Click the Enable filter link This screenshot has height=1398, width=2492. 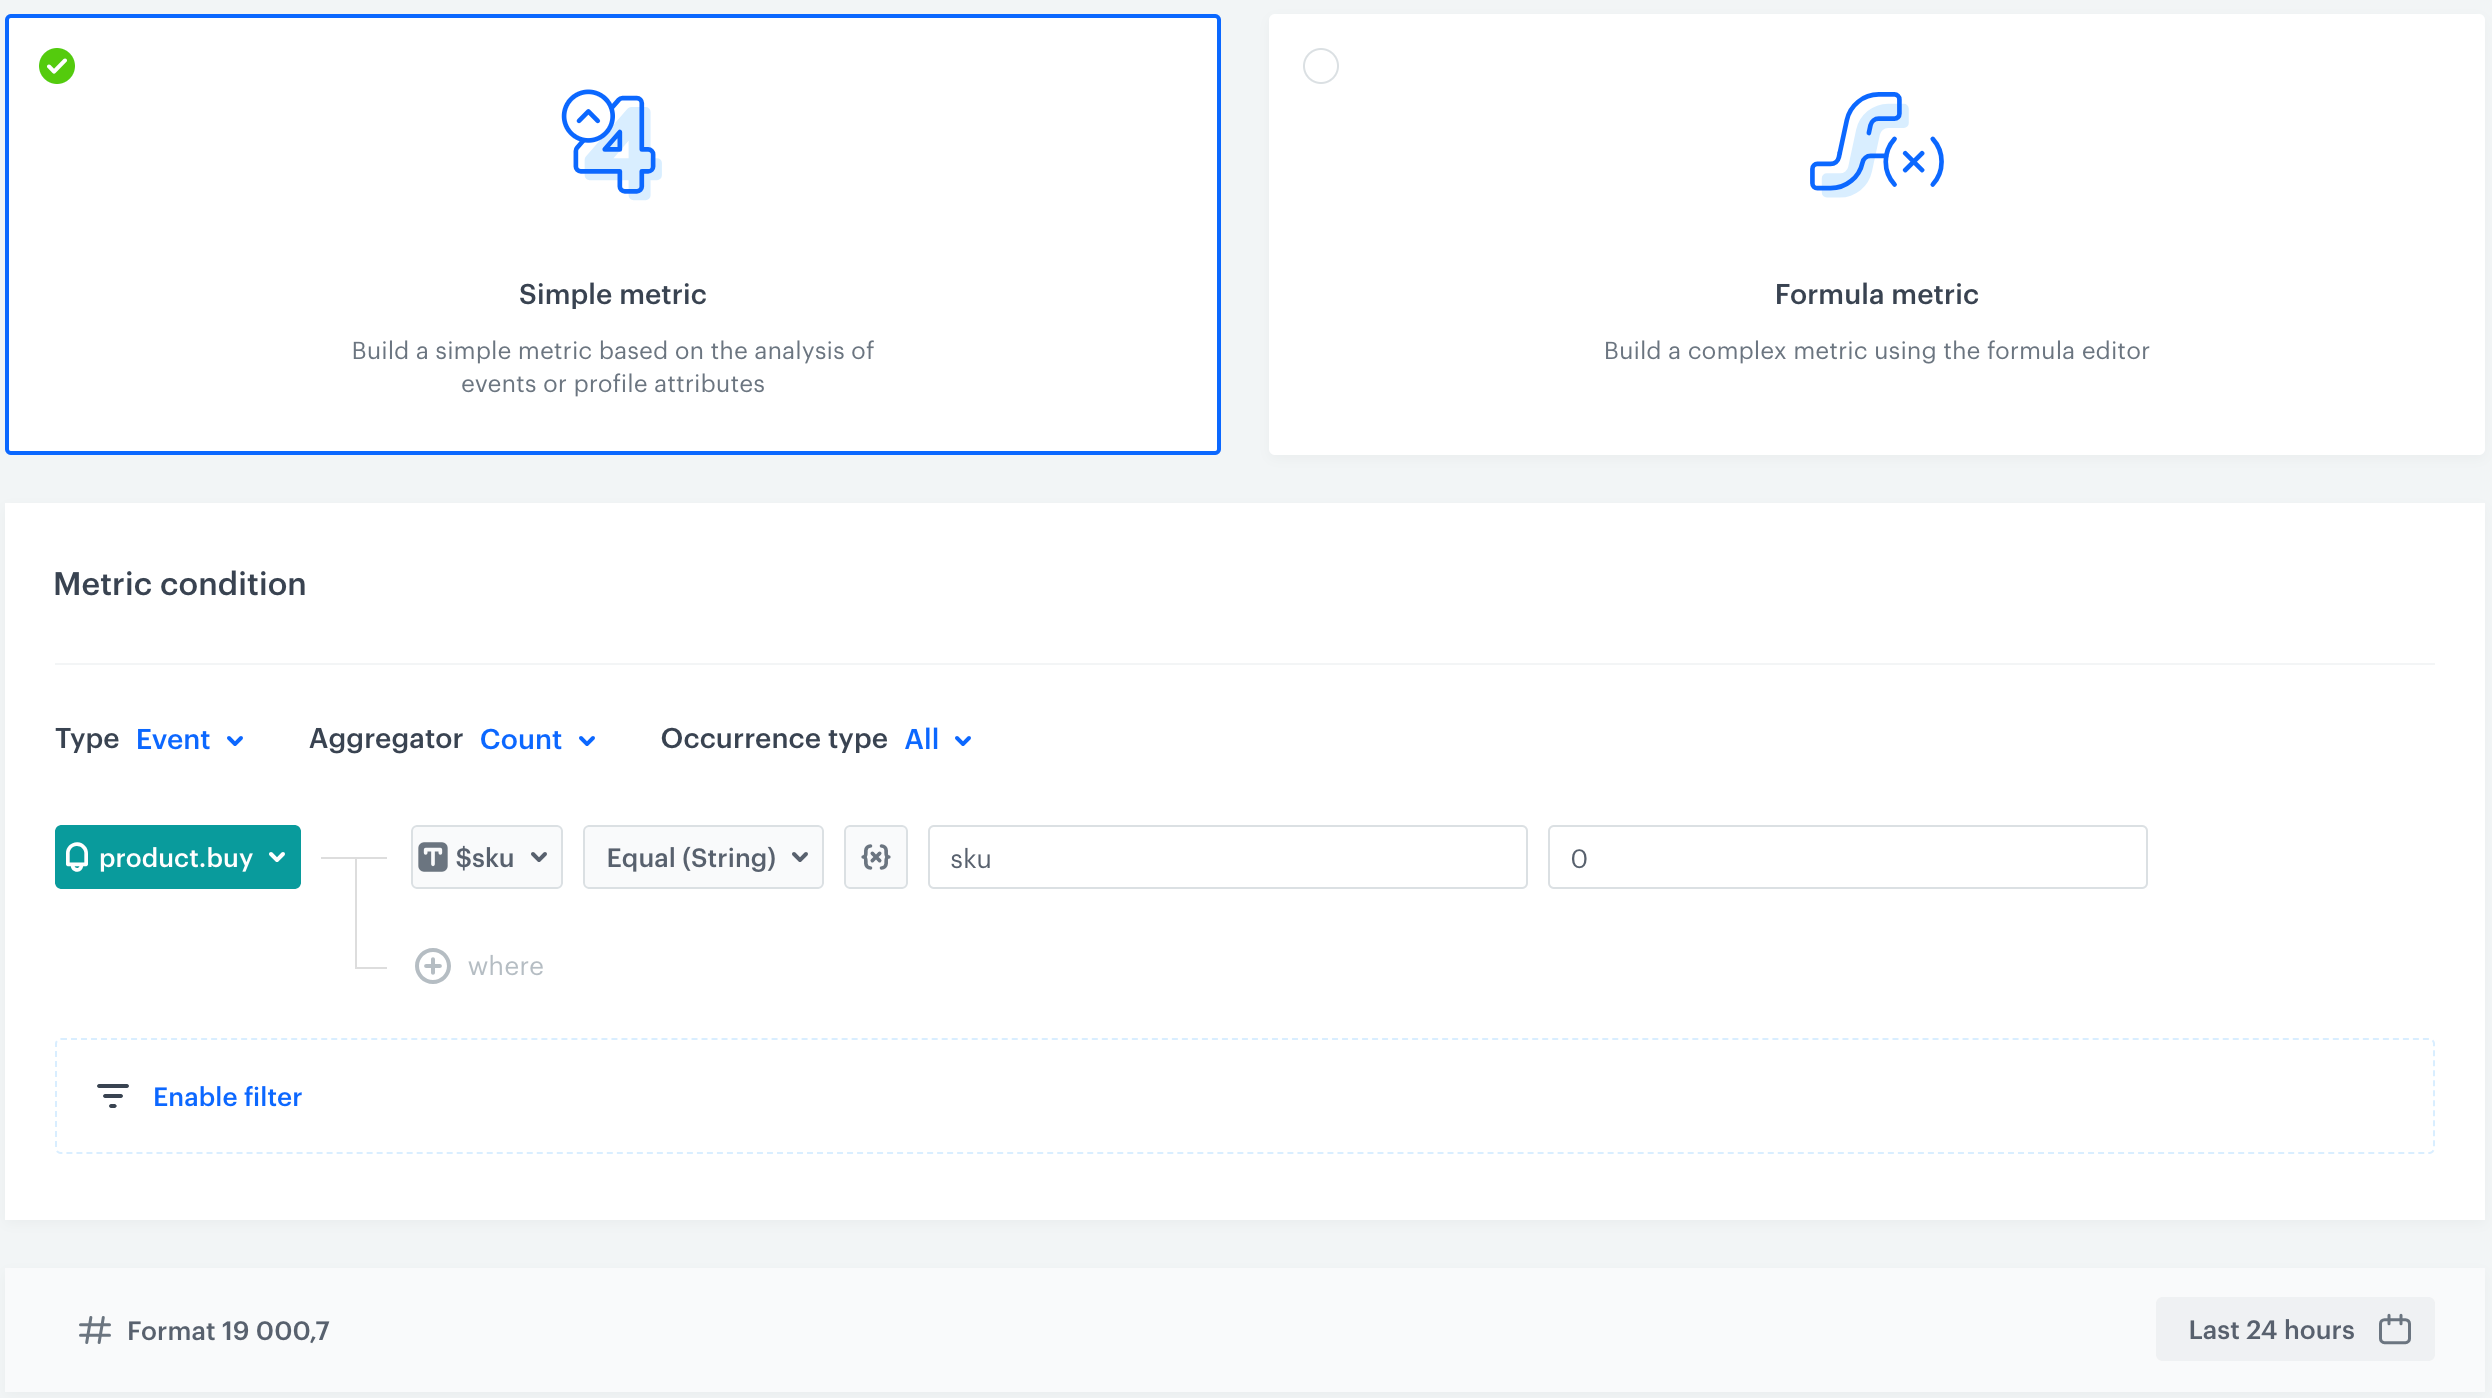(227, 1096)
